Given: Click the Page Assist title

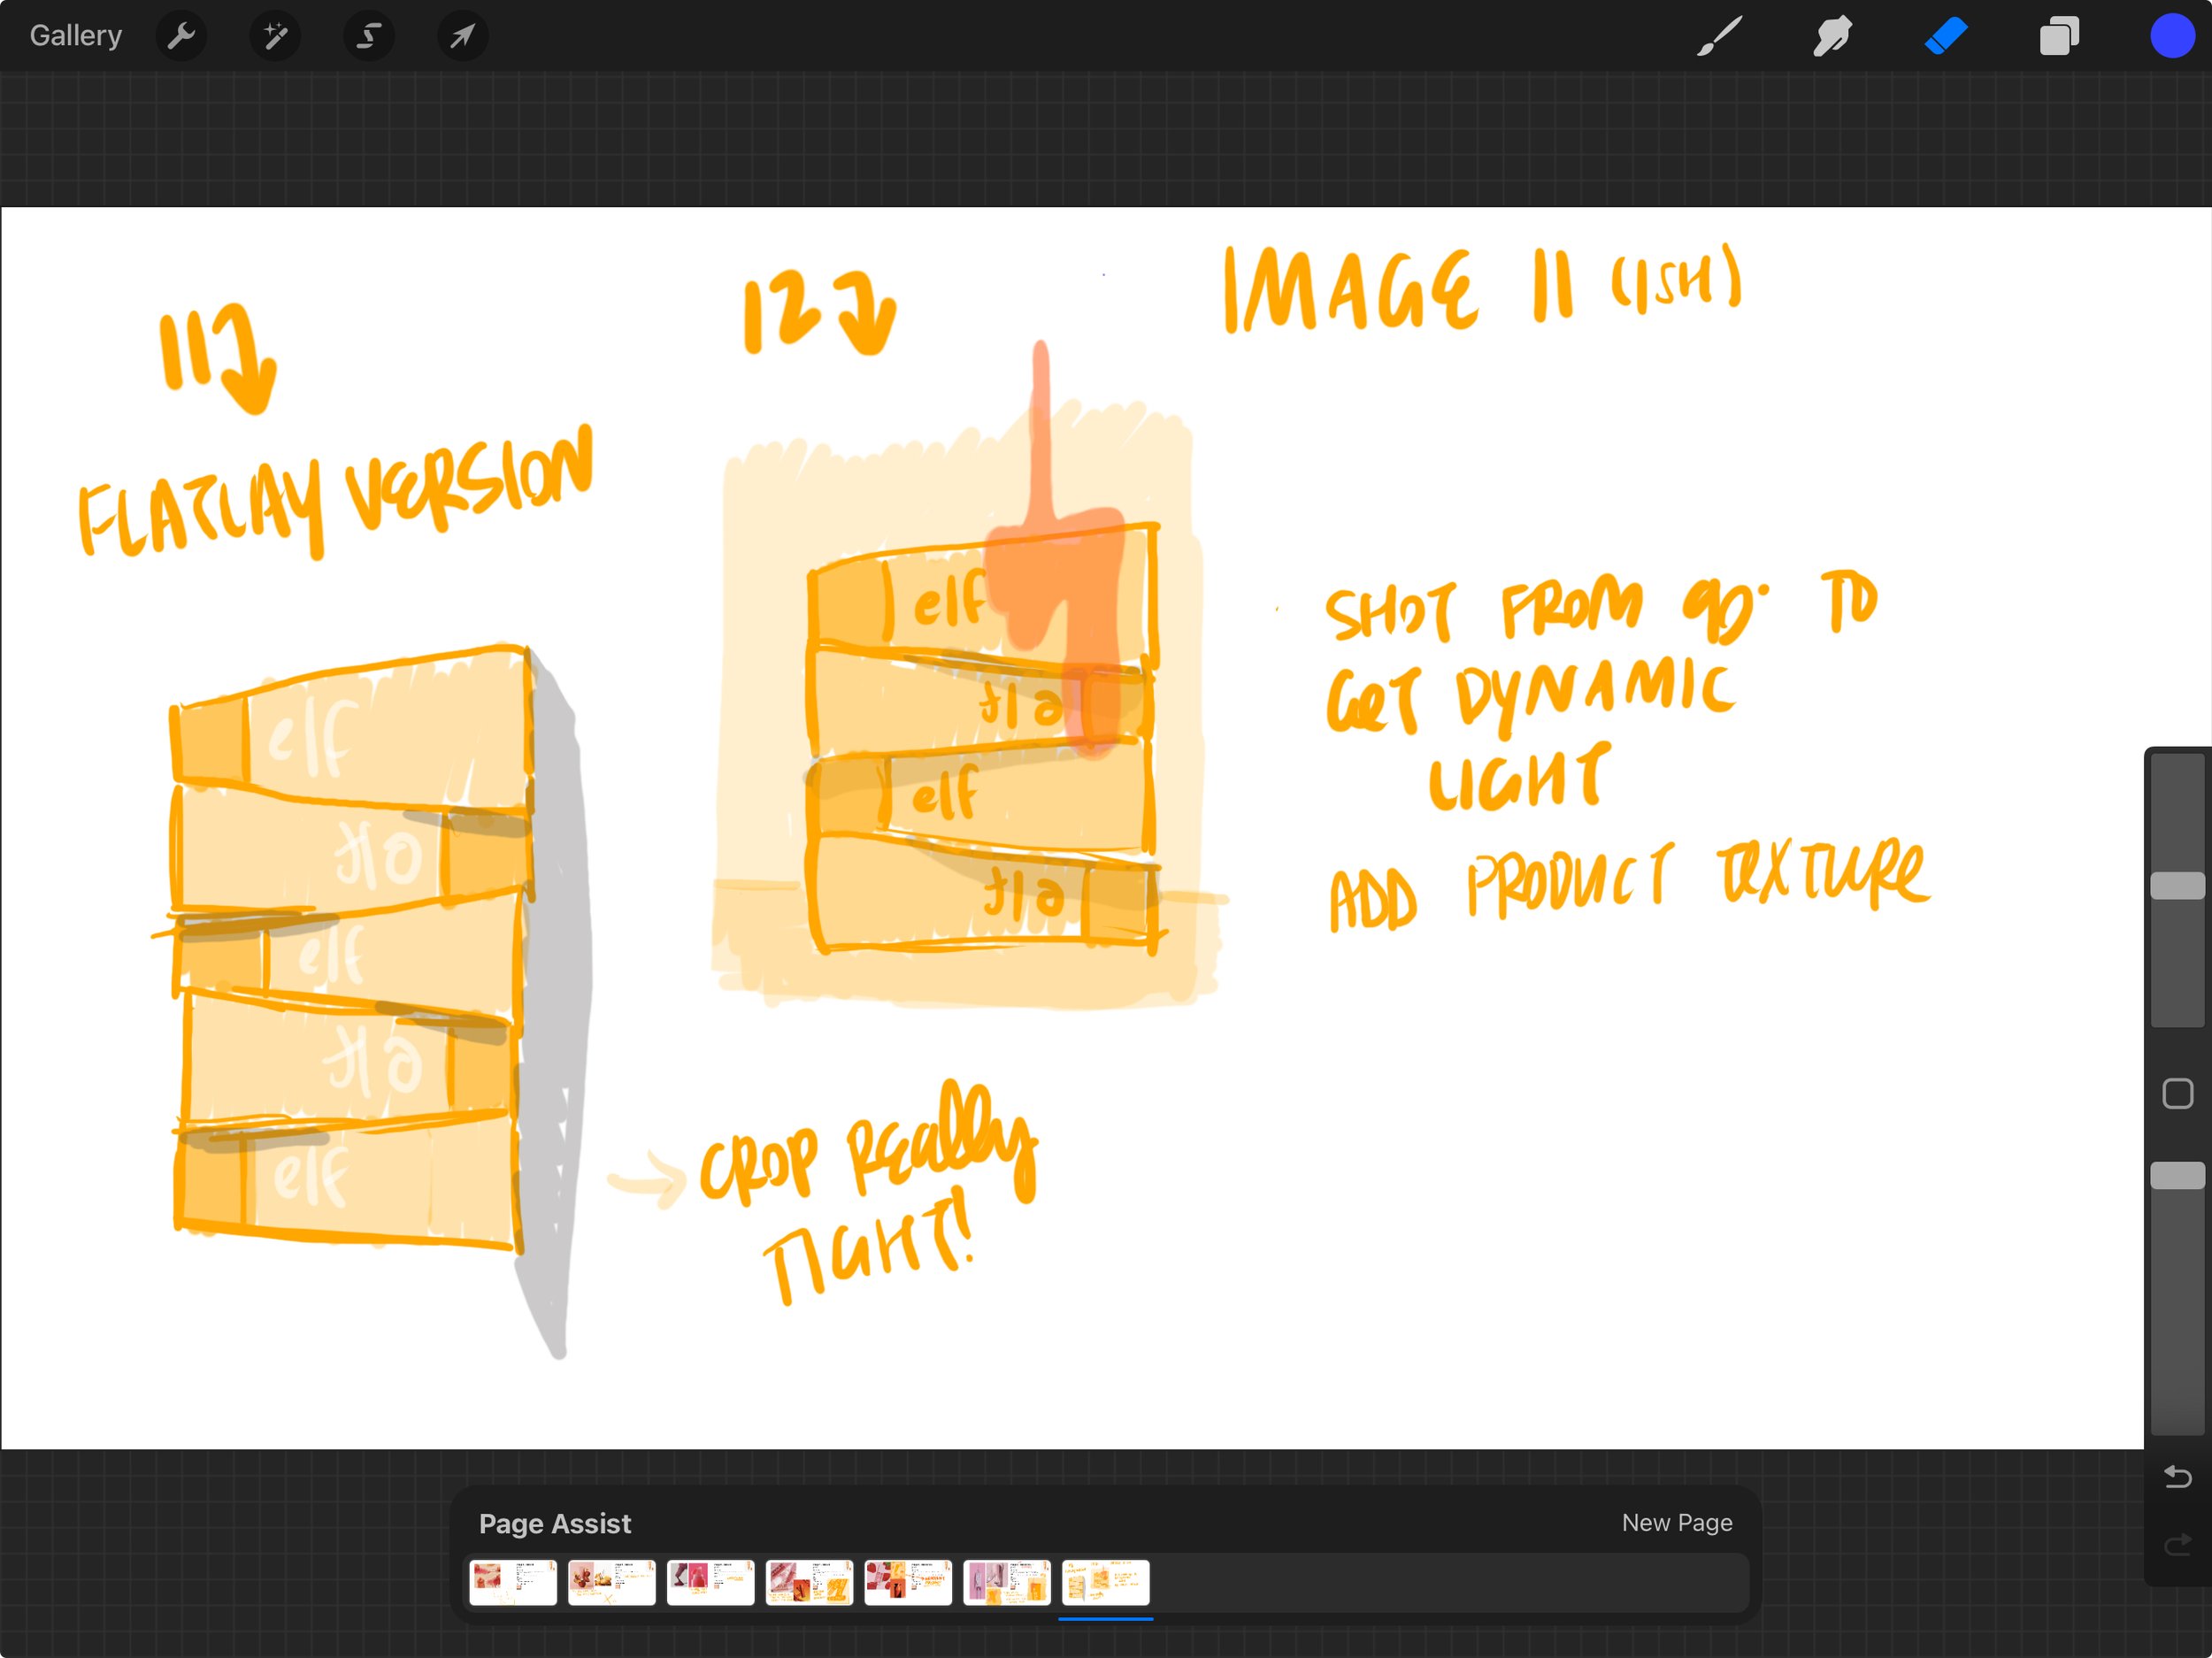Looking at the screenshot, I should pos(555,1523).
